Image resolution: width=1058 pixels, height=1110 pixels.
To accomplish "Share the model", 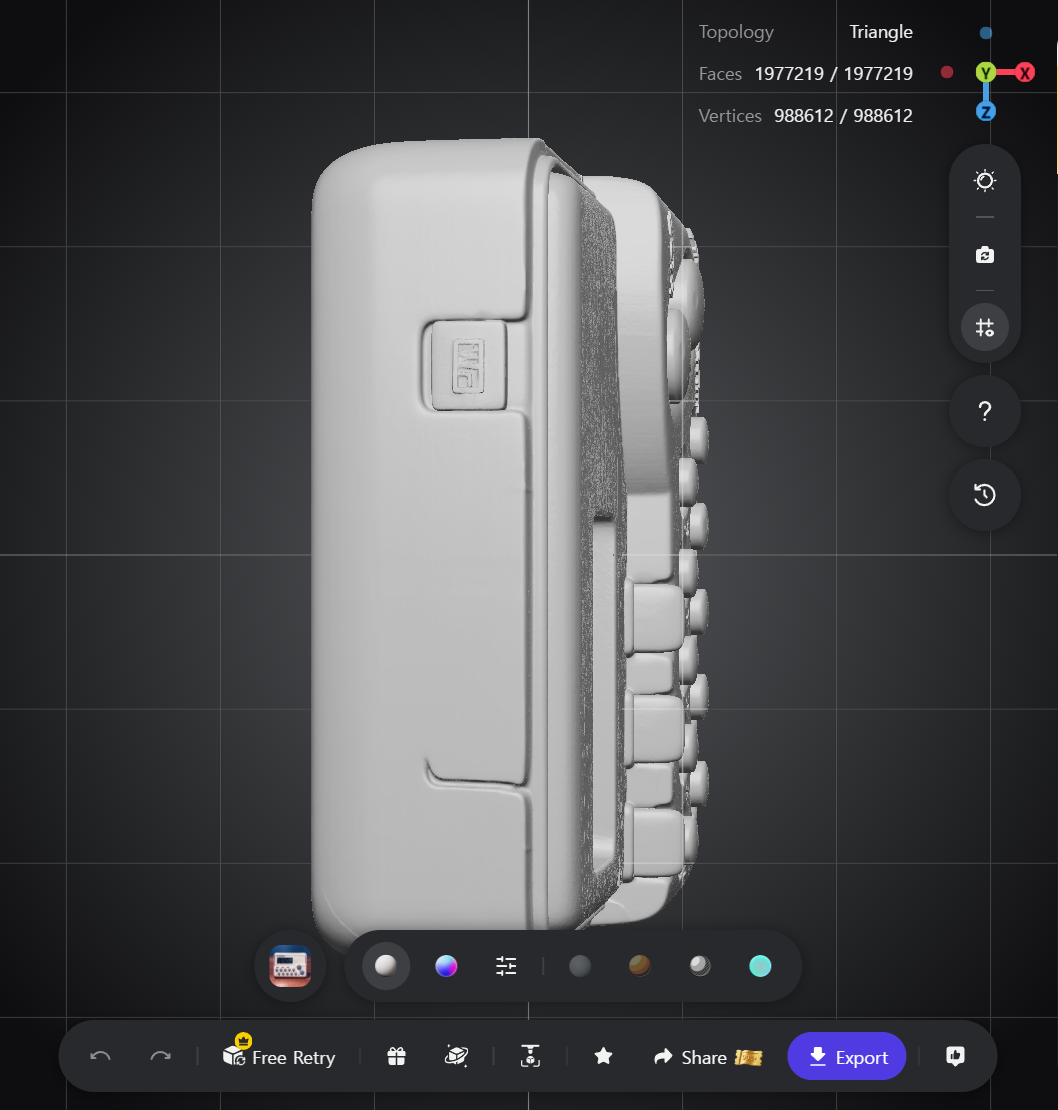I will click(x=708, y=1057).
